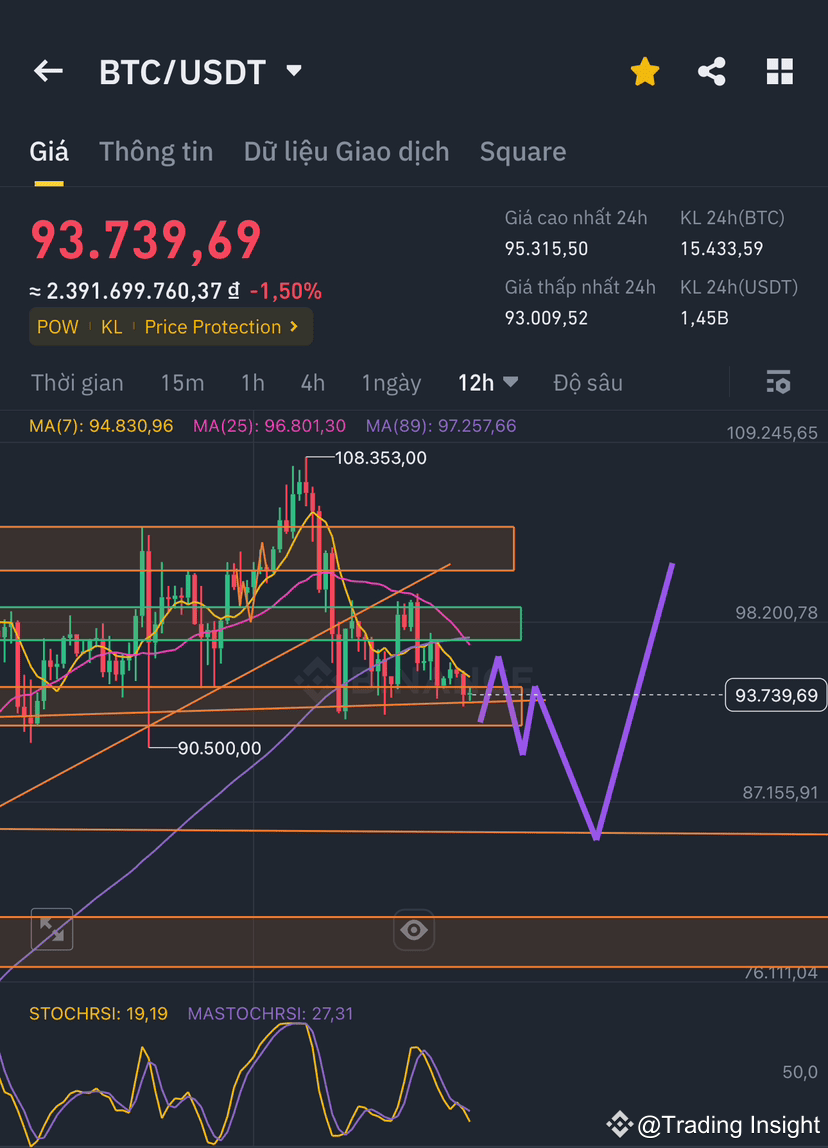Screen dimensions: 828x1148
Task: Tap the back arrow to exit the chart
Action: [48, 70]
